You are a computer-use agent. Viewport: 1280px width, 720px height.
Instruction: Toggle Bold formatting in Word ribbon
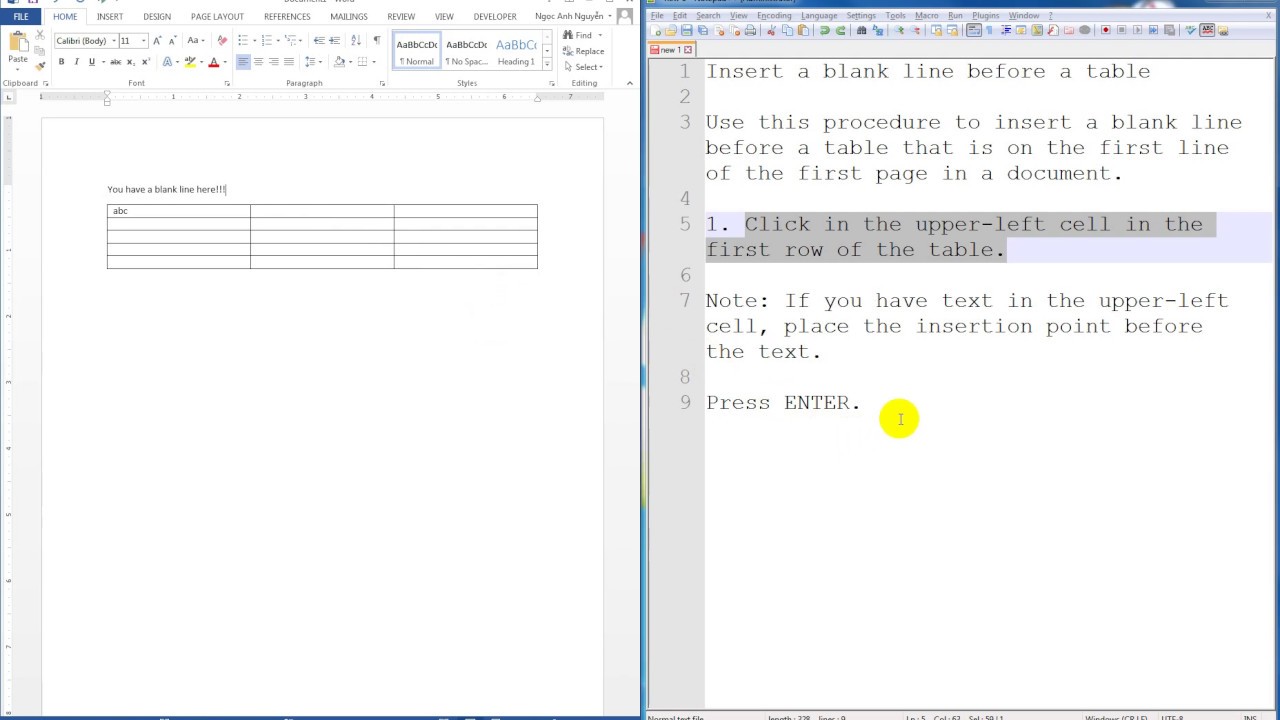[x=61, y=62]
